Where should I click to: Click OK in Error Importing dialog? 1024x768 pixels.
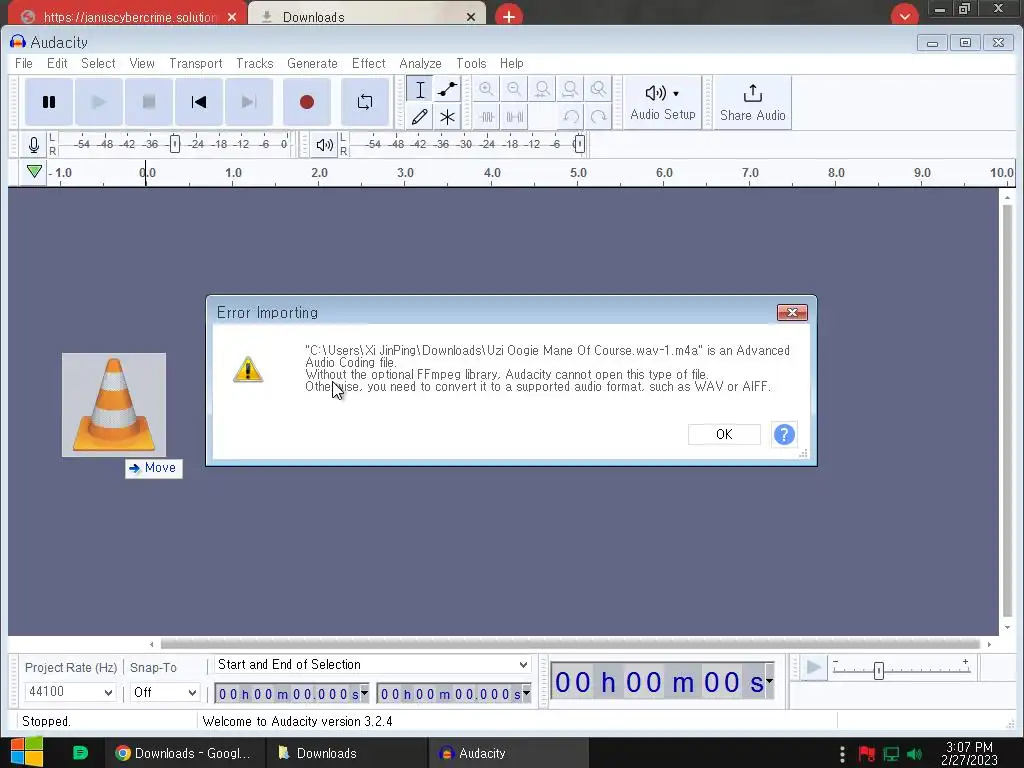tap(724, 434)
